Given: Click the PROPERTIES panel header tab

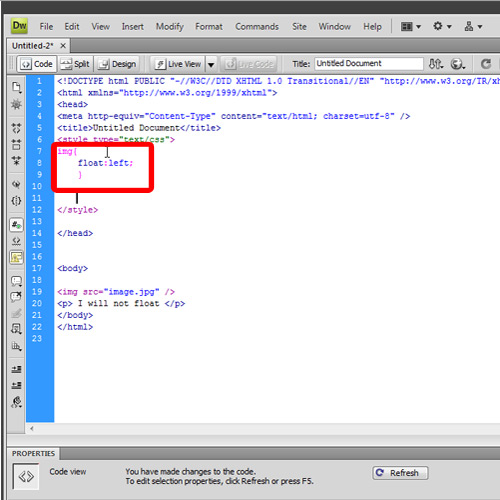Looking at the screenshot, I should [x=33, y=454].
